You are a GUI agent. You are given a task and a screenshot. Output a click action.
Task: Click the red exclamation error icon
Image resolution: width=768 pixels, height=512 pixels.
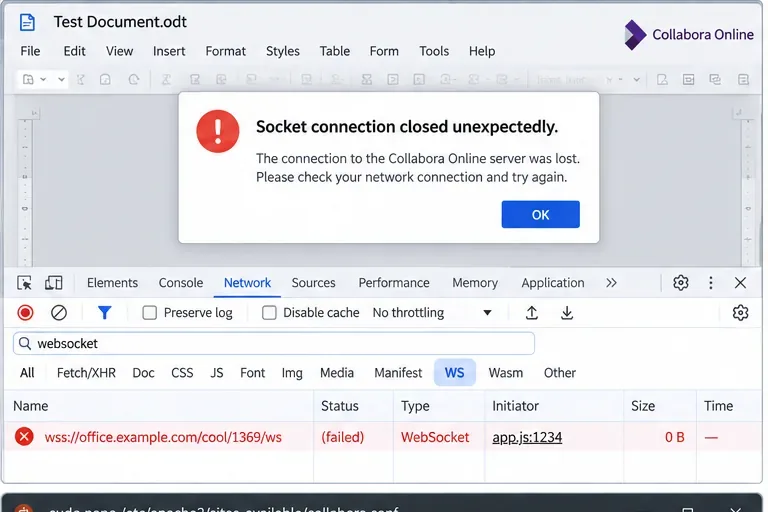click(x=218, y=131)
